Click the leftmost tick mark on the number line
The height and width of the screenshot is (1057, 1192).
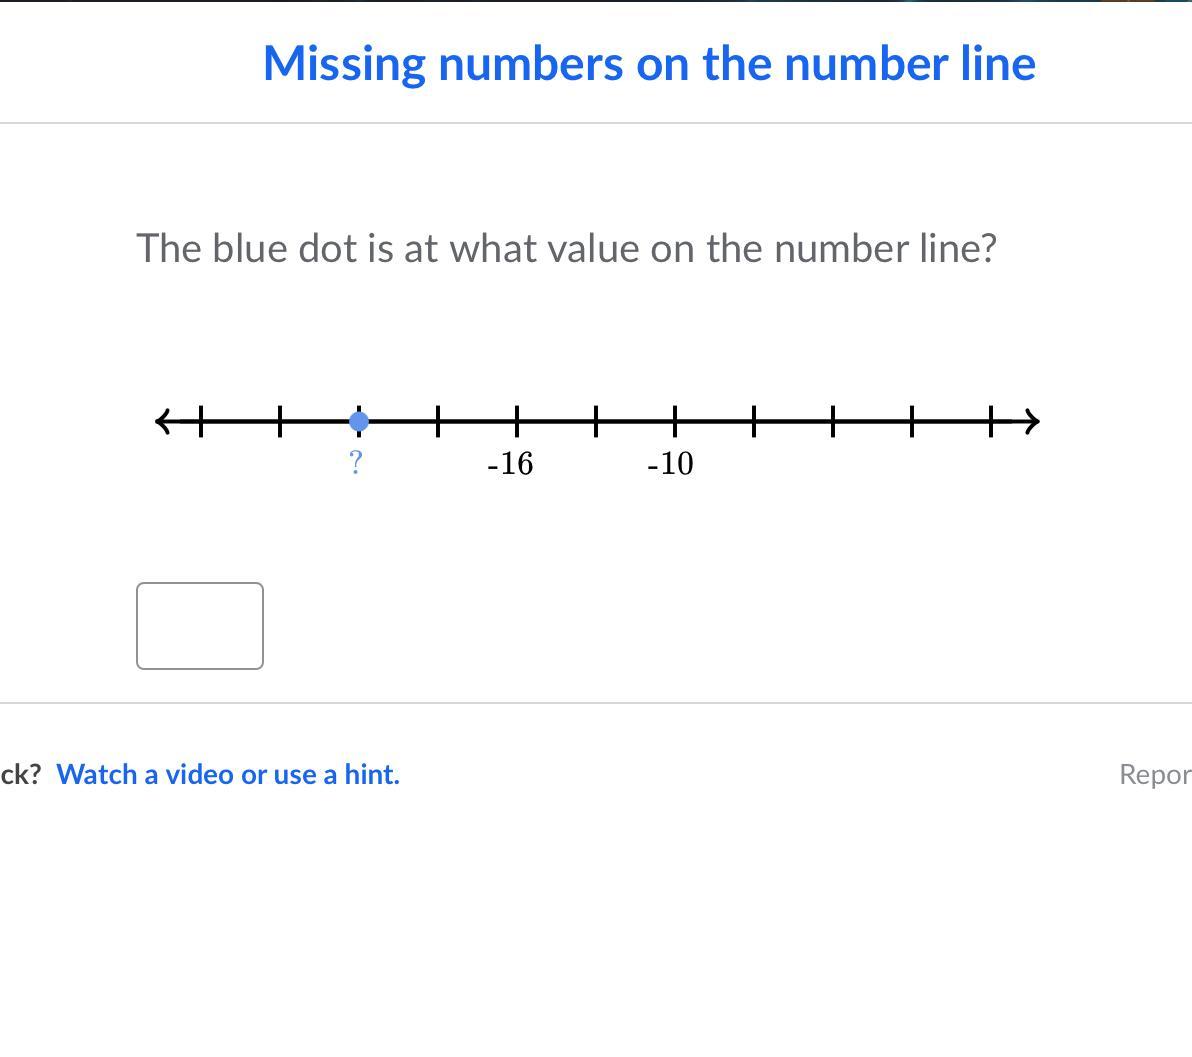201,422
